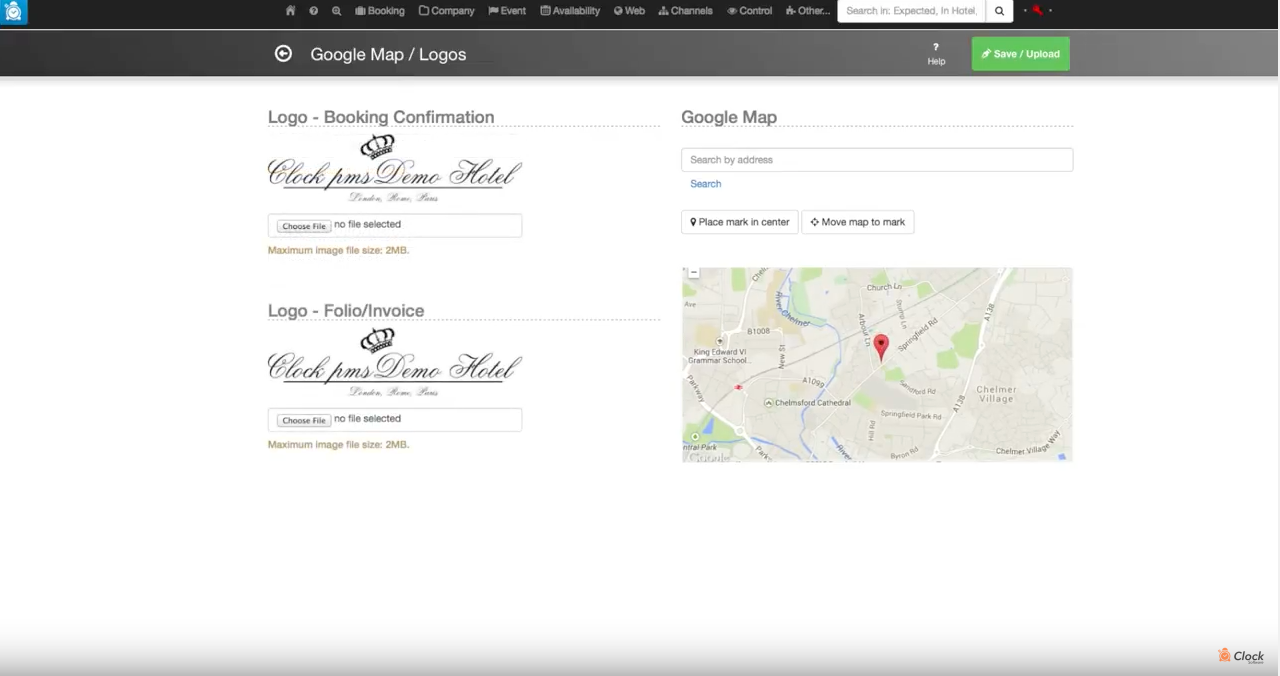The width and height of the screenshot is (1280, 676).
Task: Choose file for Booking Confirmation logo
Action: coord(304,226)
